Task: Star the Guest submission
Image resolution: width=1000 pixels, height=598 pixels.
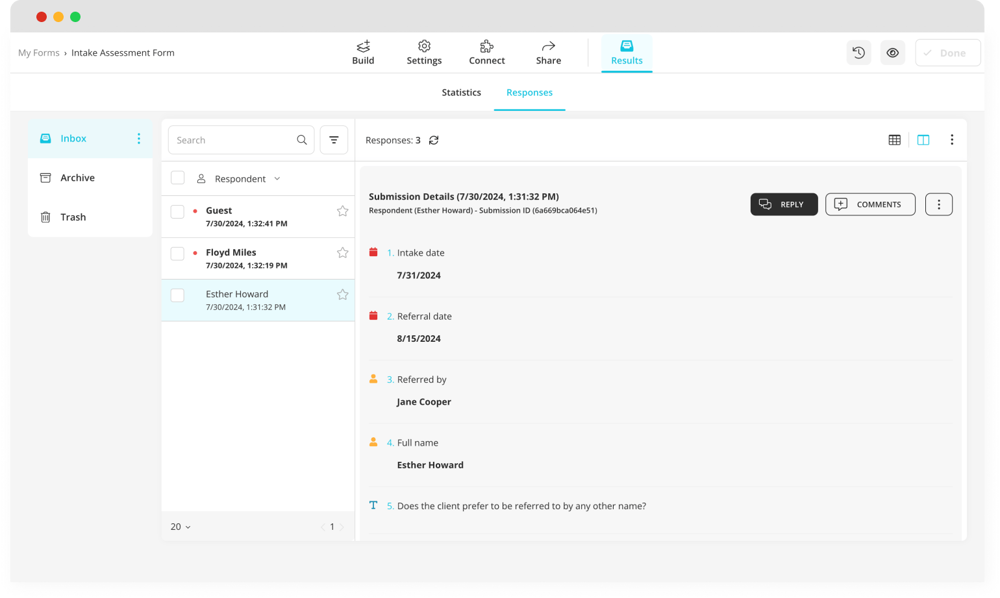Action: [x=342, y=211]
